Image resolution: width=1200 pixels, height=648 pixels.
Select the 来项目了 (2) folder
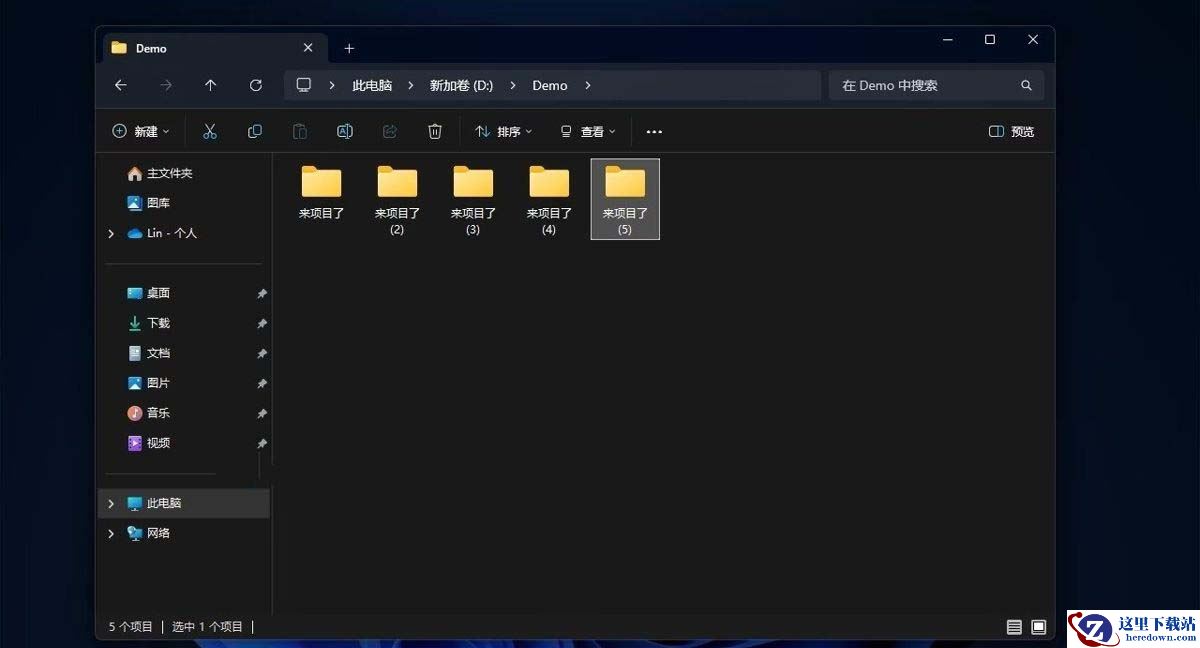[397, 199]
